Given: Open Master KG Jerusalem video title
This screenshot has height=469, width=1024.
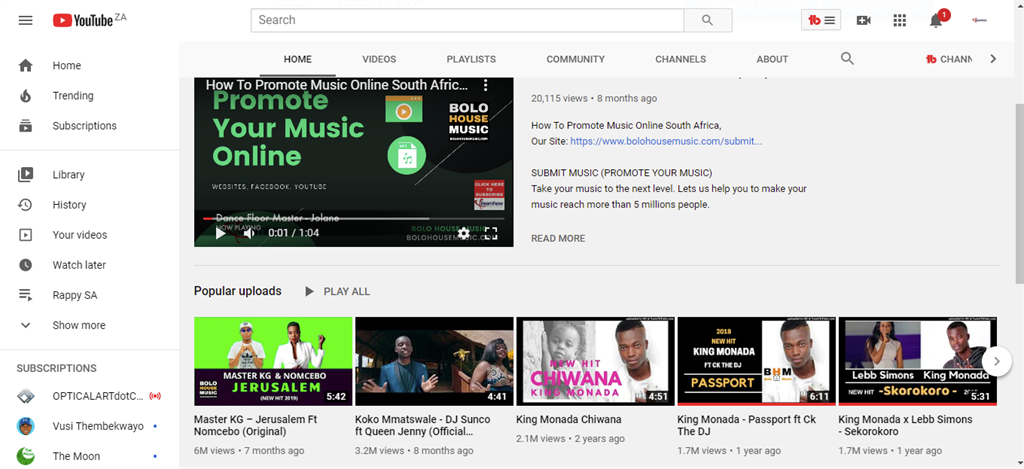Looking at the screenshot, I should (x=256, y=425).
